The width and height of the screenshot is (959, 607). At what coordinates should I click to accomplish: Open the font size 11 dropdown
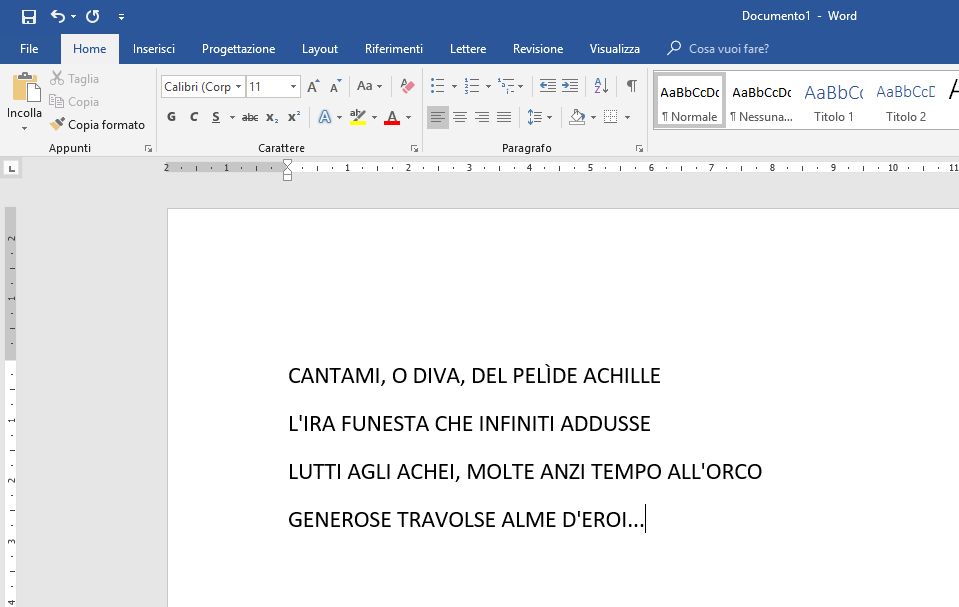(294, 87)
